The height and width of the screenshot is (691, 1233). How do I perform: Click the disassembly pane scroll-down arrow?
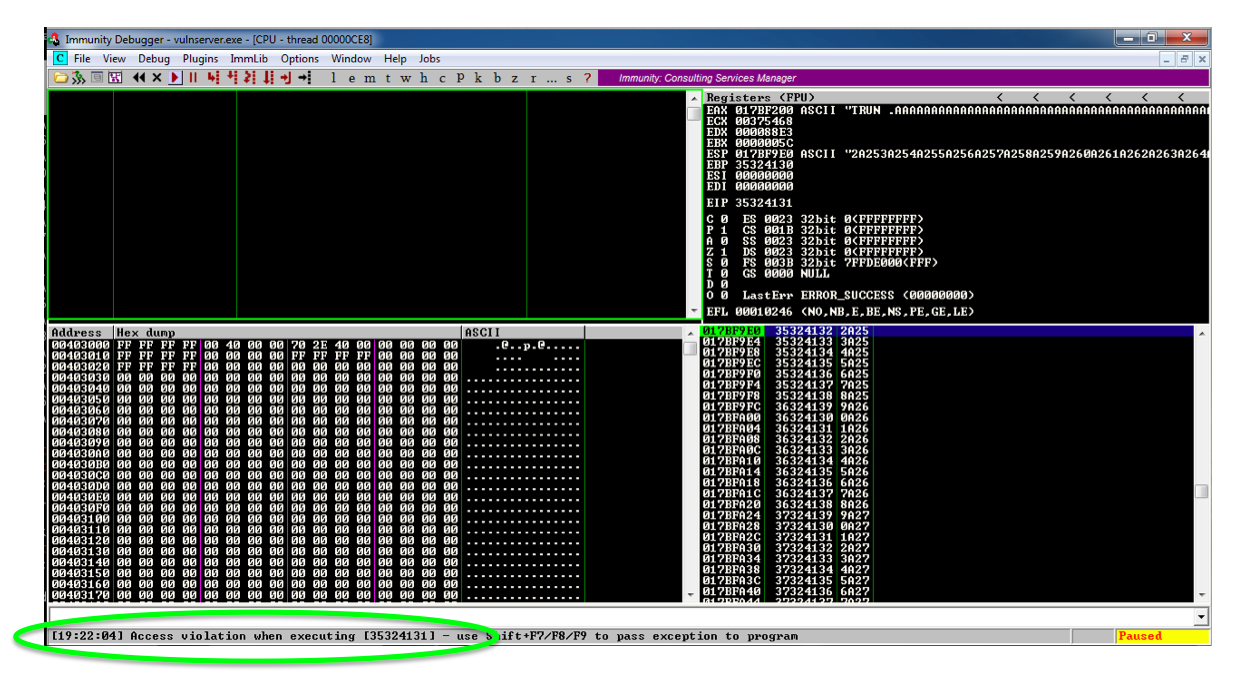coord(694,310)
